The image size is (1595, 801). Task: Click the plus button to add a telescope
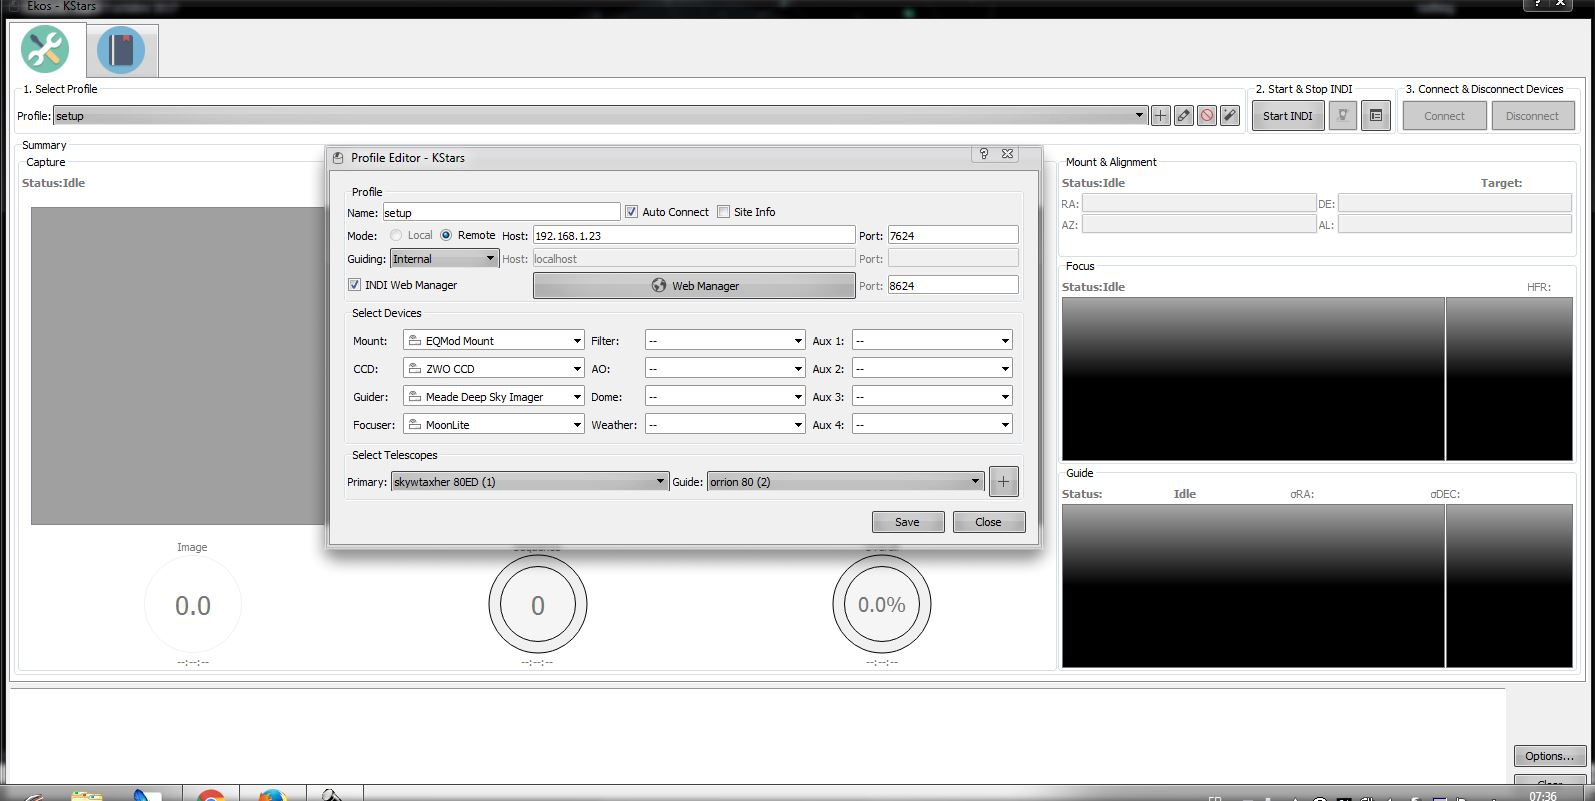(1003, 482)
